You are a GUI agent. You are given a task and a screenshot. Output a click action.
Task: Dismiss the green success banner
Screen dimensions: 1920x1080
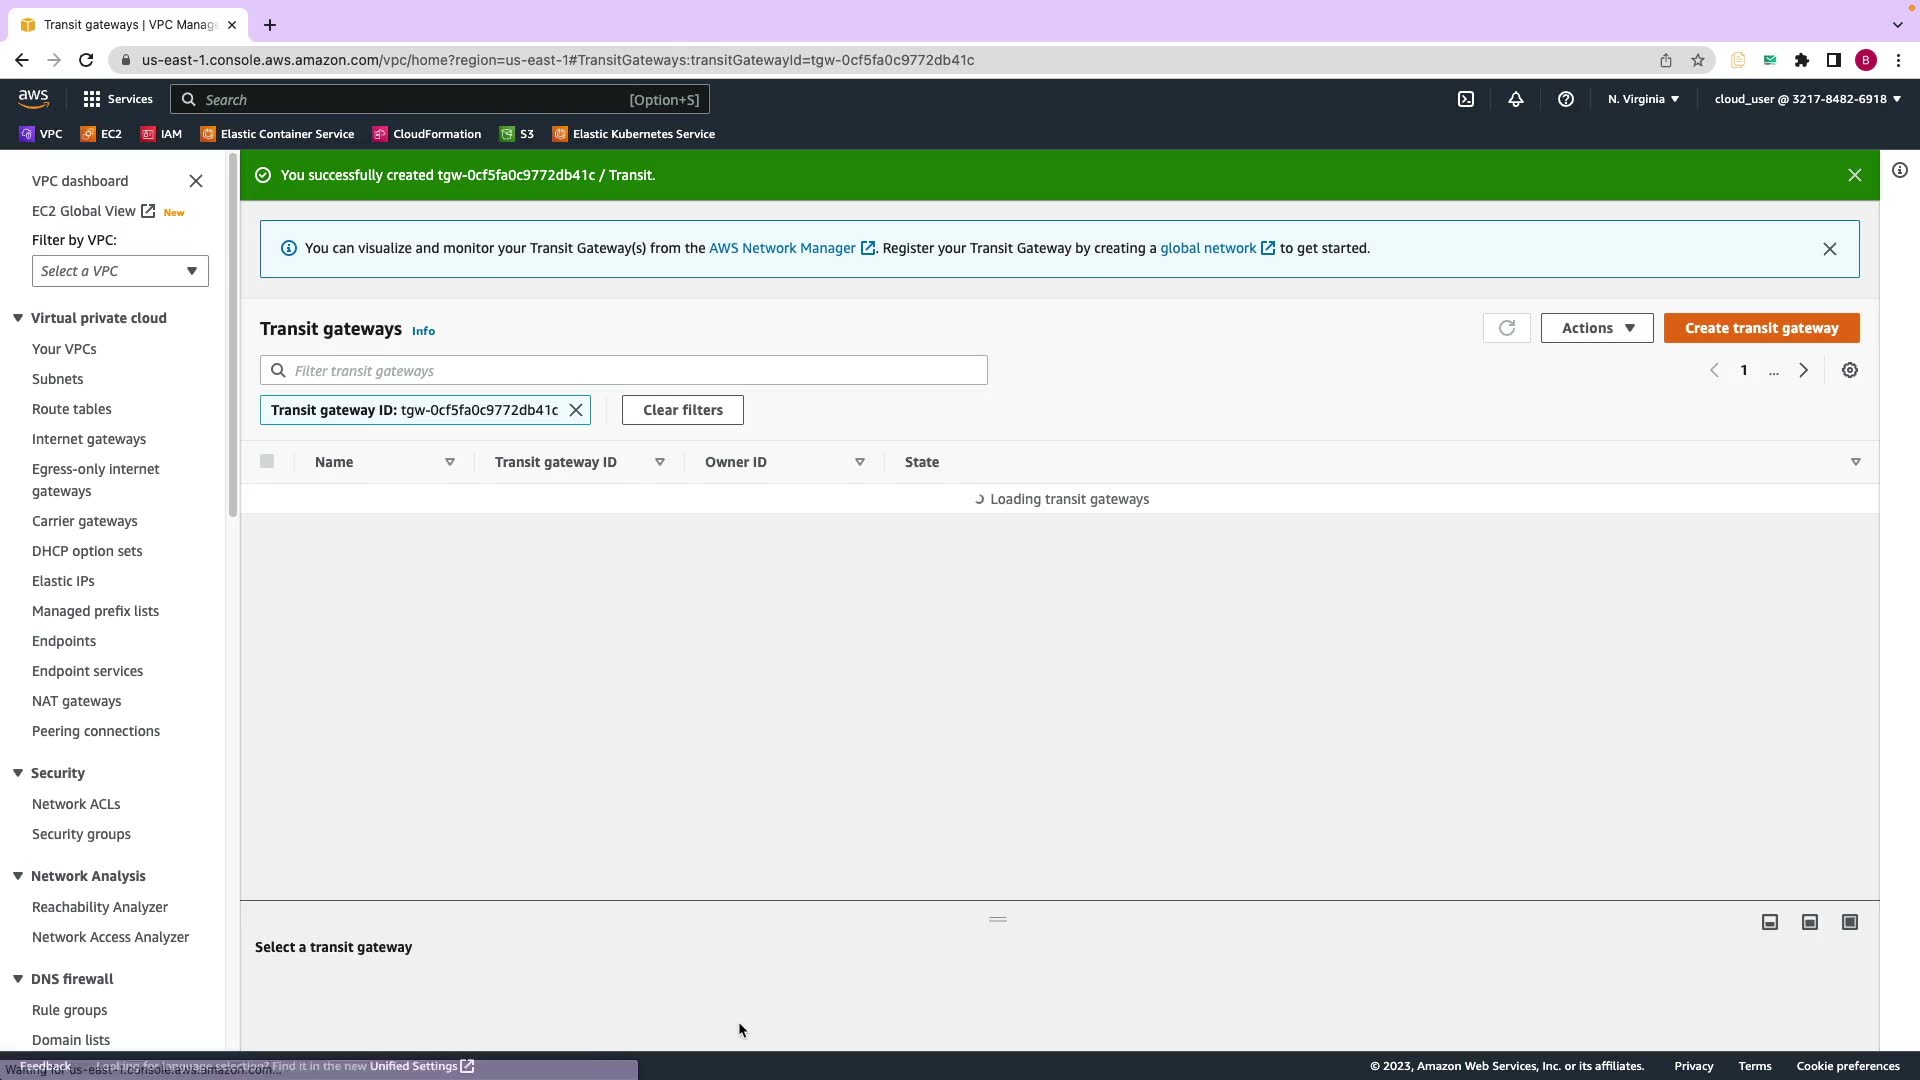coord(1855,175)
